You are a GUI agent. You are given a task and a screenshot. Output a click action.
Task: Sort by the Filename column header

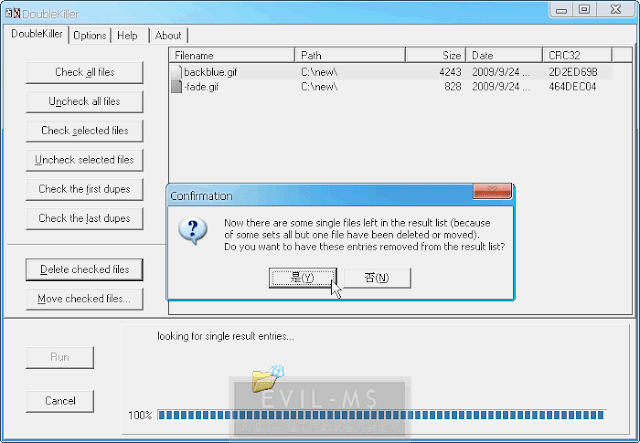(231, 55)
